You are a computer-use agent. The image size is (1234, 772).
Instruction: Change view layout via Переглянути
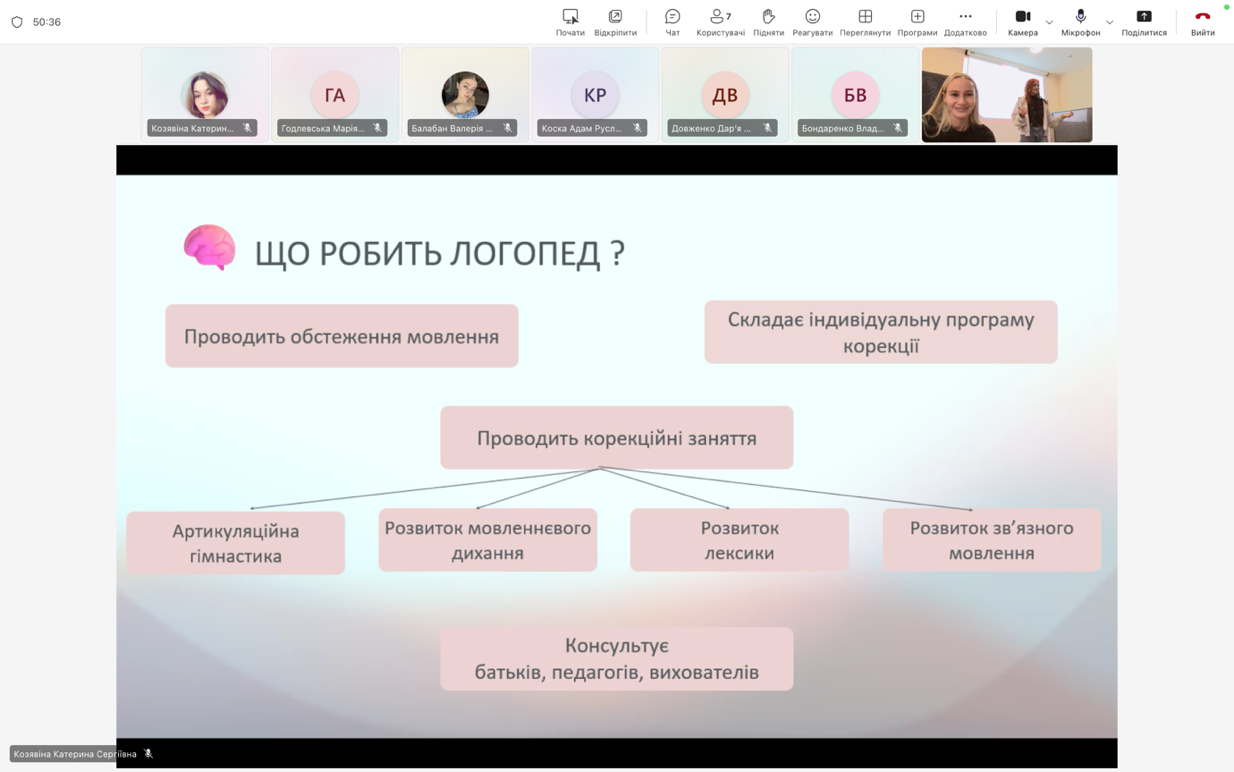(865, 21)
